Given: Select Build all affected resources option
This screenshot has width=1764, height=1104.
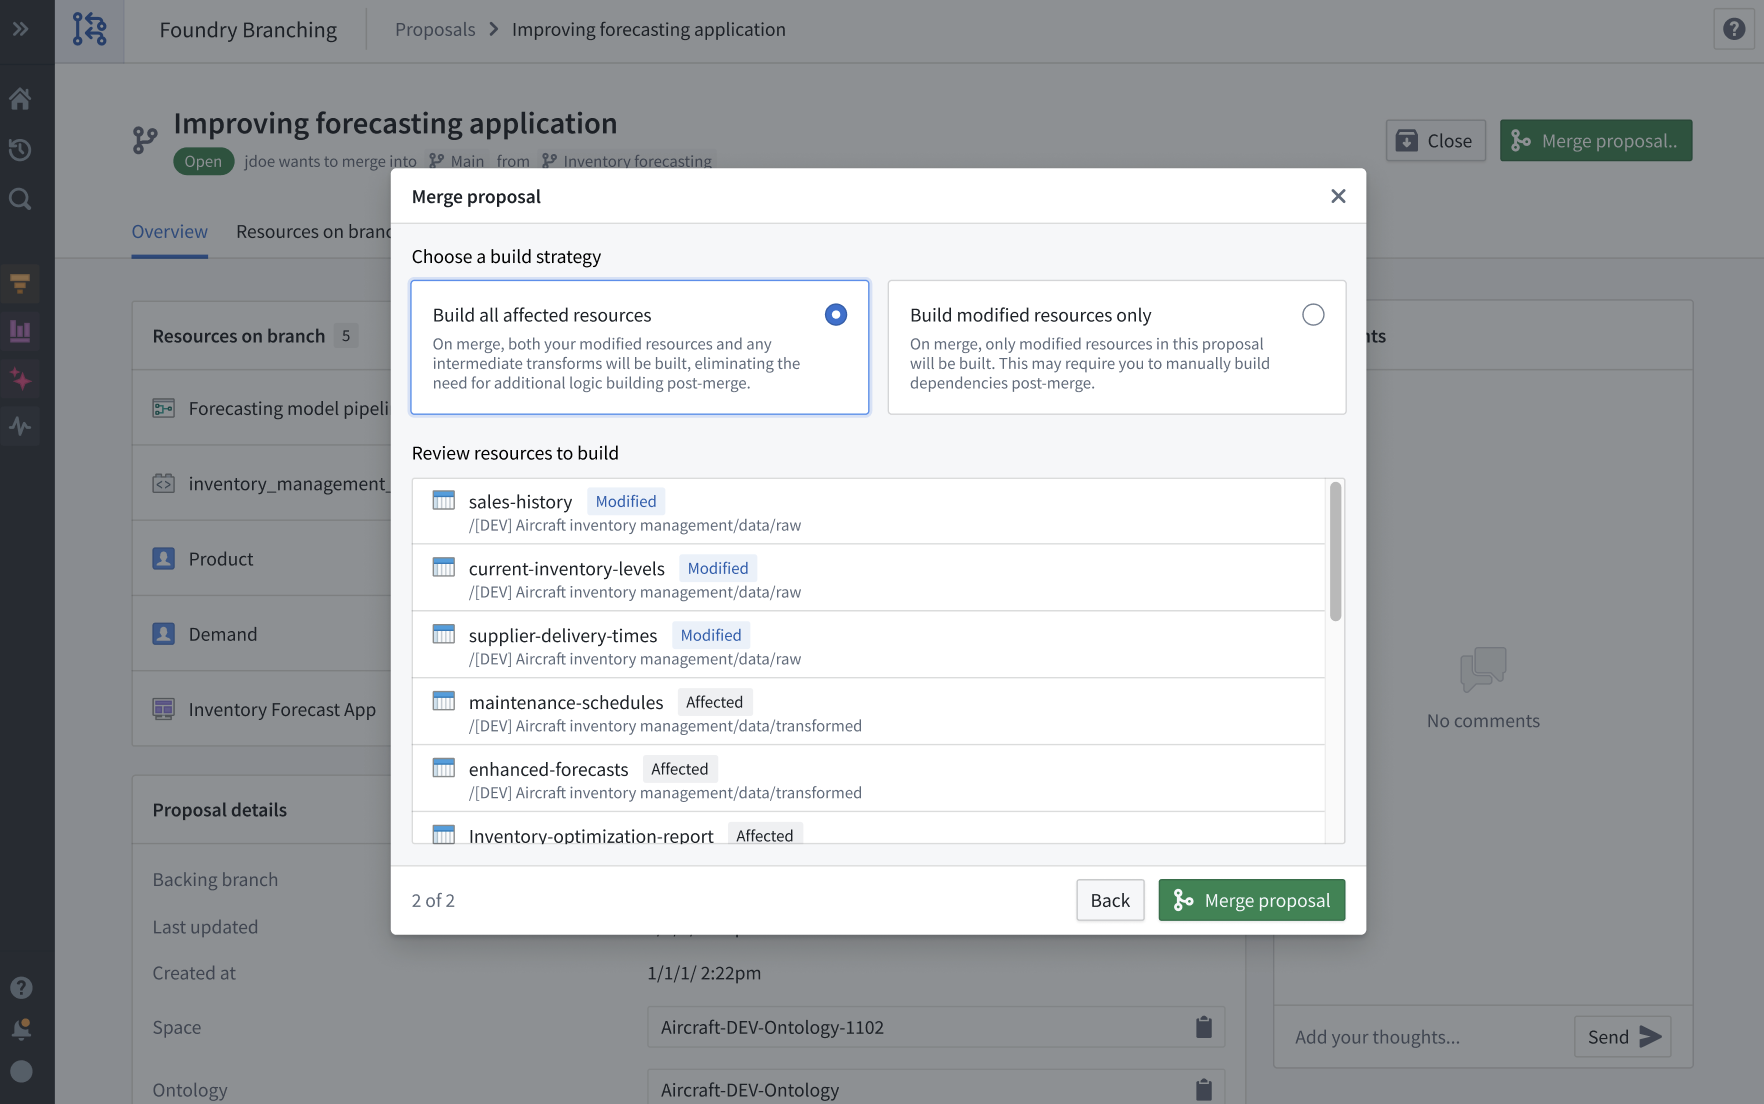Looking at the screenshot, I should tap(836, 315).
